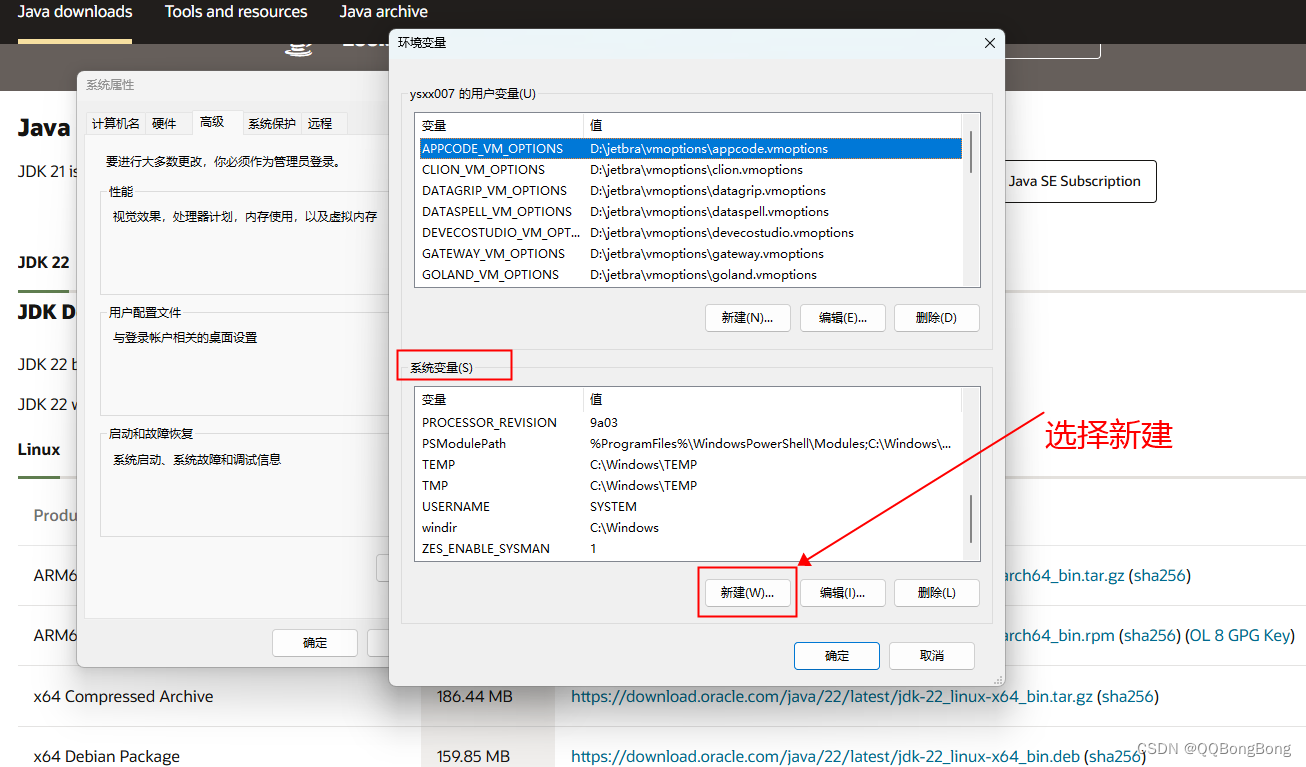The height and width of the screenshot is (767, 1306).
Task: Confirm environment variables dialog with 确定
Action: [837, 656]
